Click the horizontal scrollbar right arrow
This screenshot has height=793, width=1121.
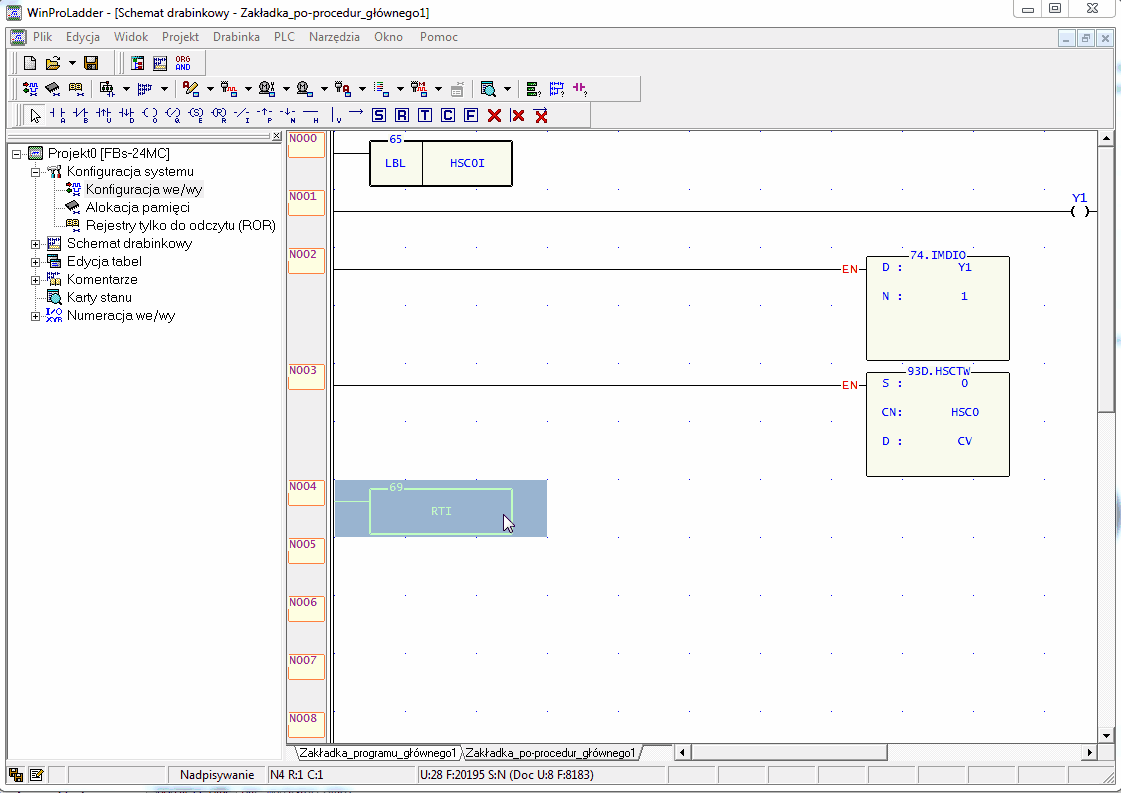click(1090, 752)
